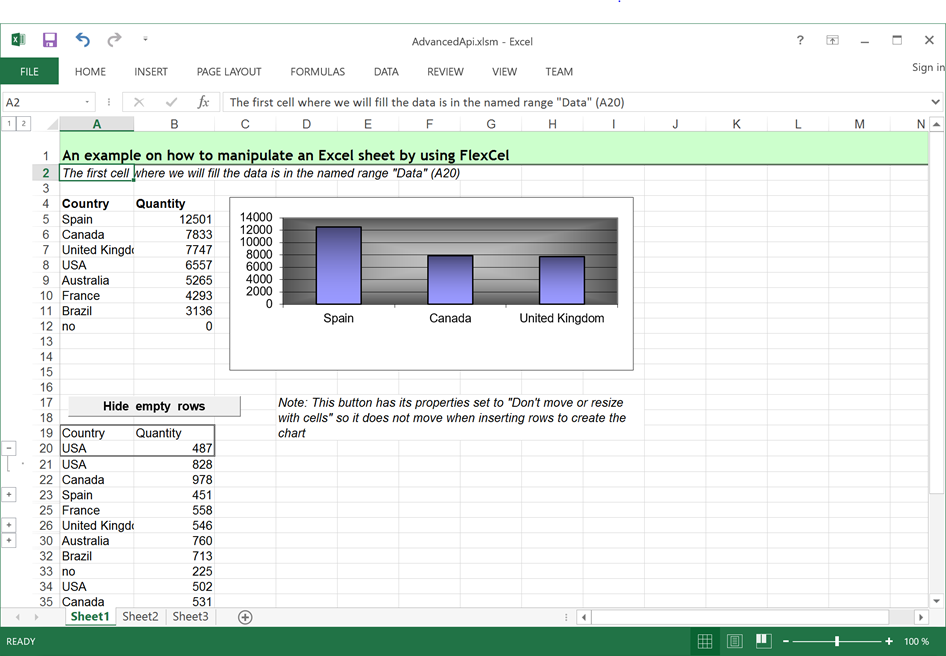Expand the formula bar with chevron
946x656 pixels.
(x=935, y=102)
